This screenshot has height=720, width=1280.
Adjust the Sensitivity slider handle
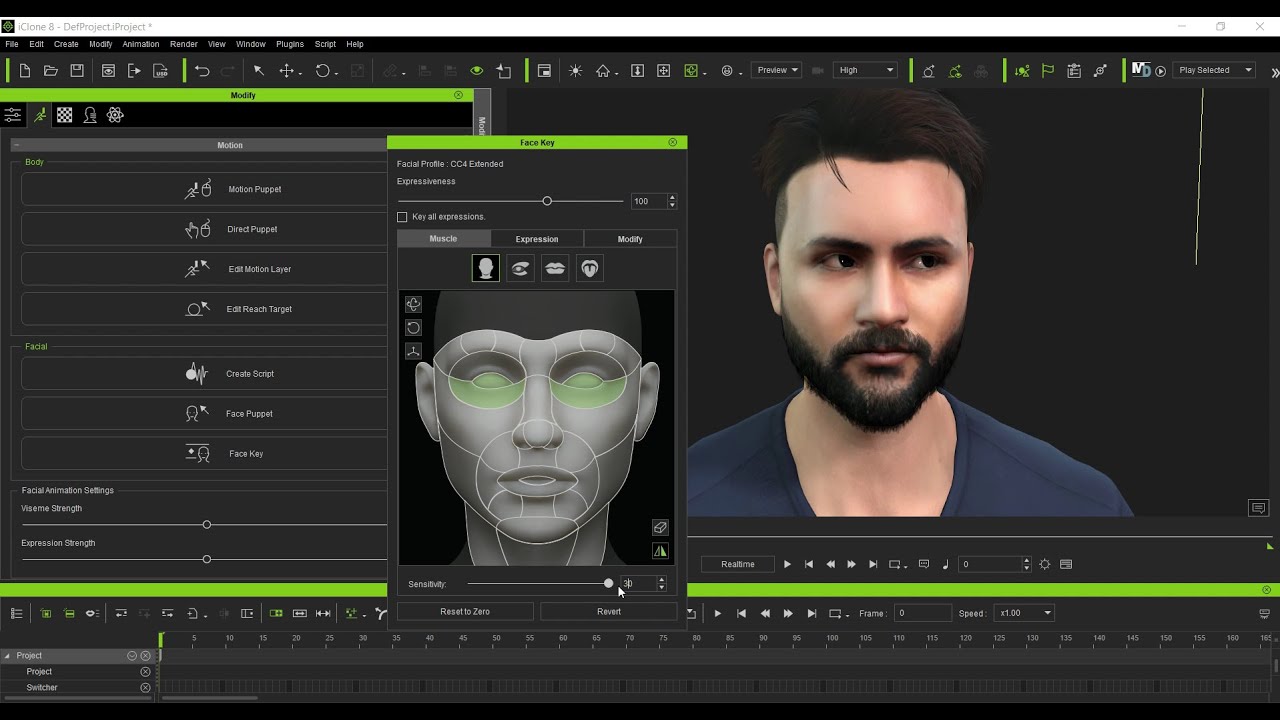tap(608, 583)
